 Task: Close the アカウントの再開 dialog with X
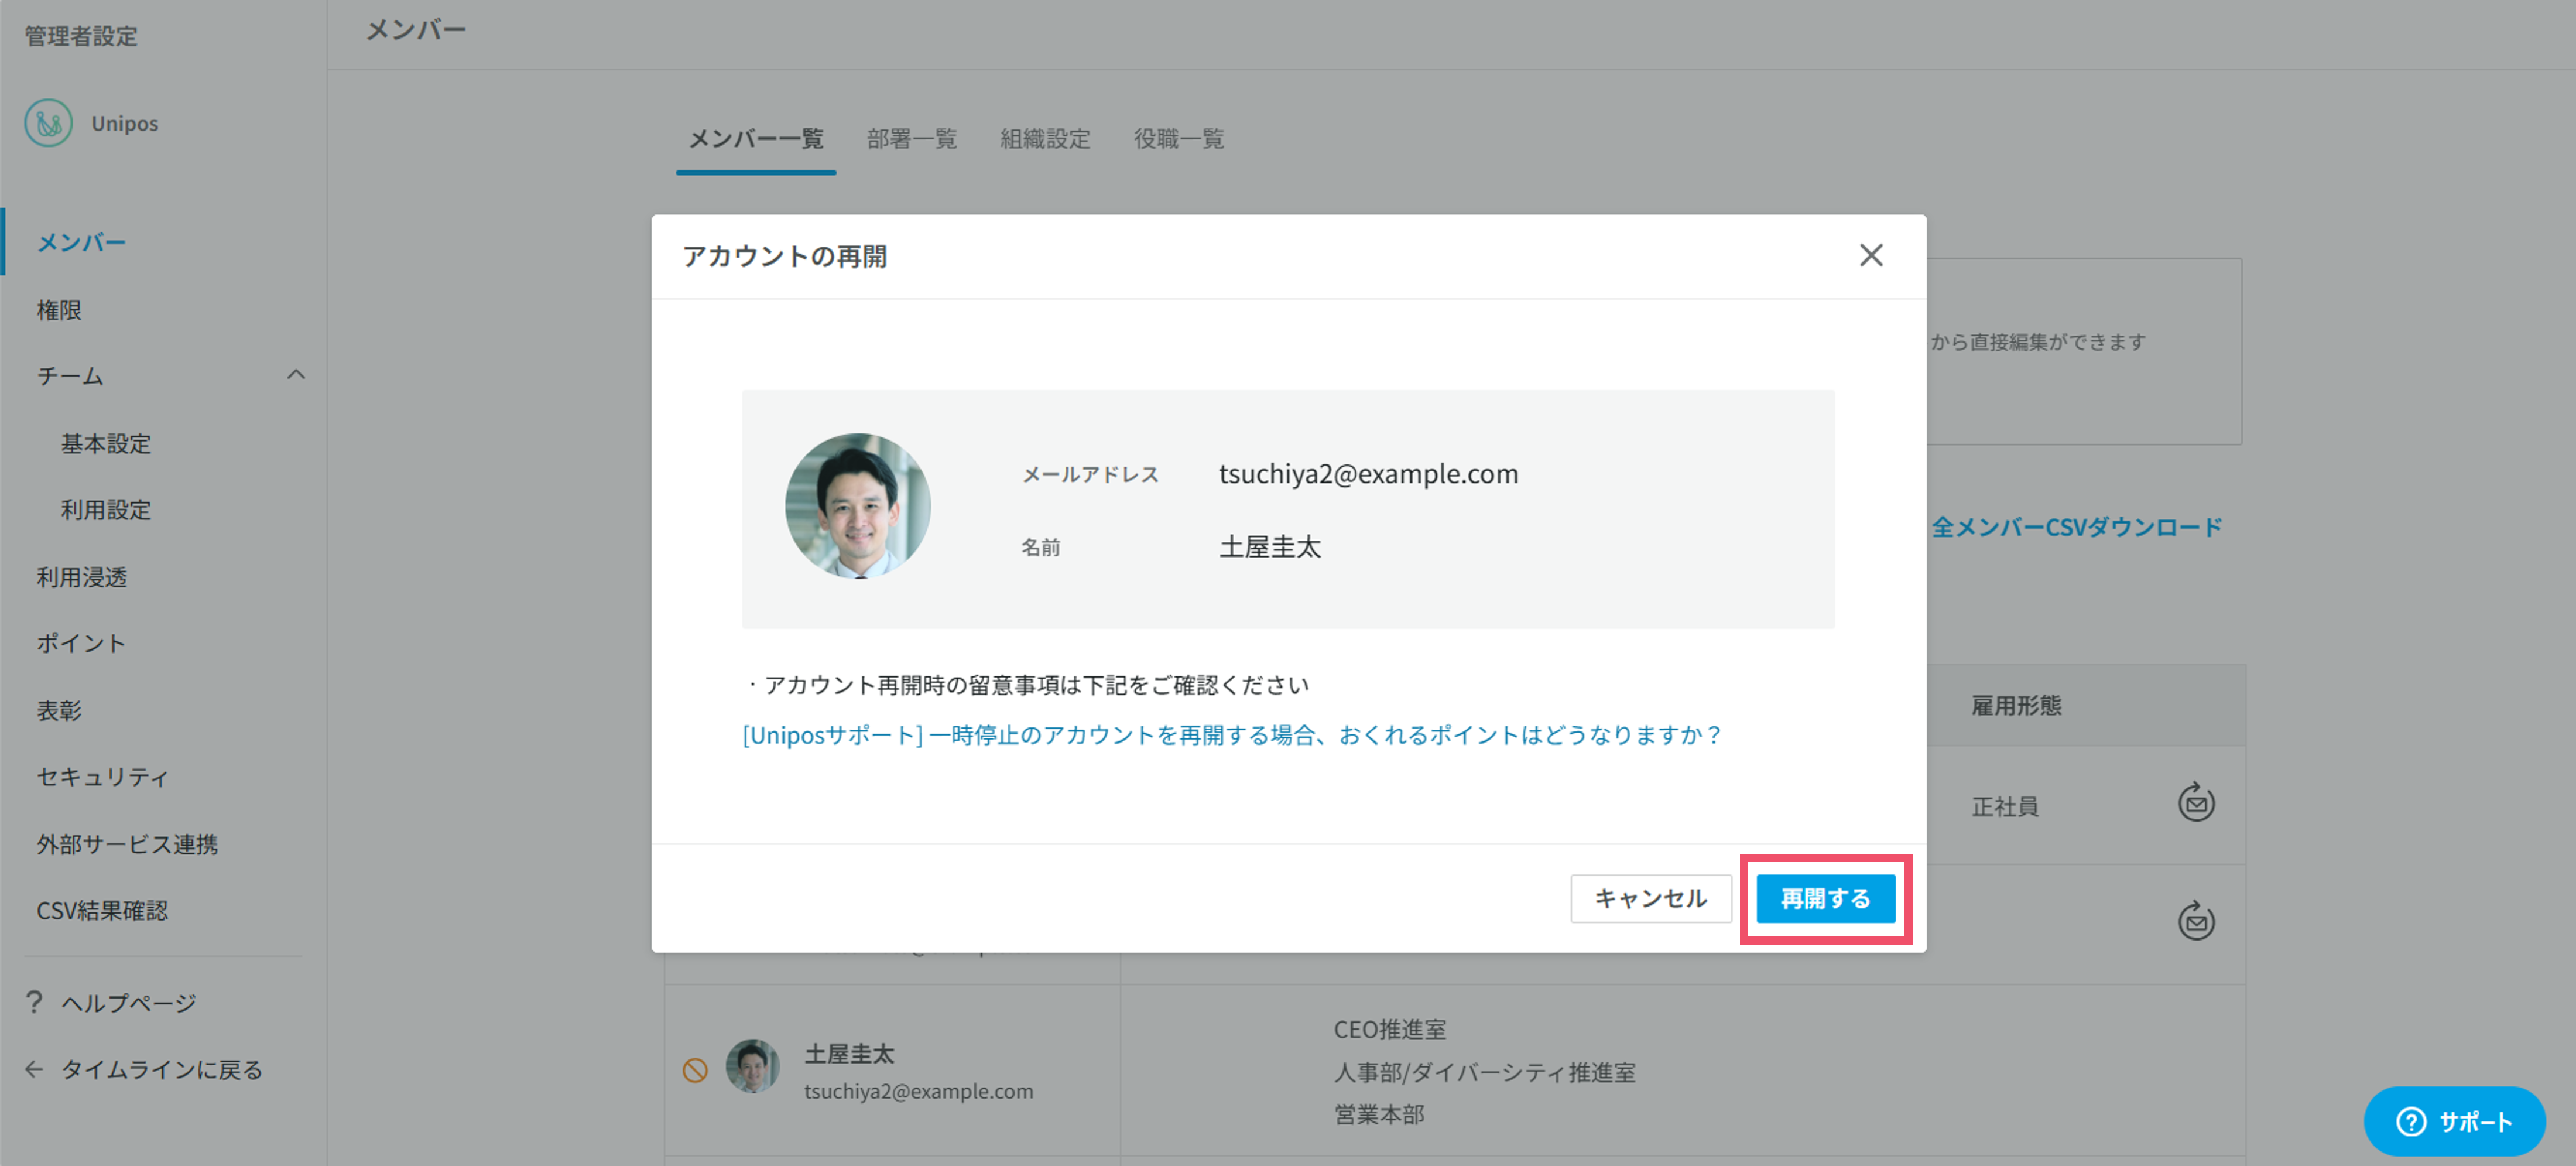point(1871,255)
